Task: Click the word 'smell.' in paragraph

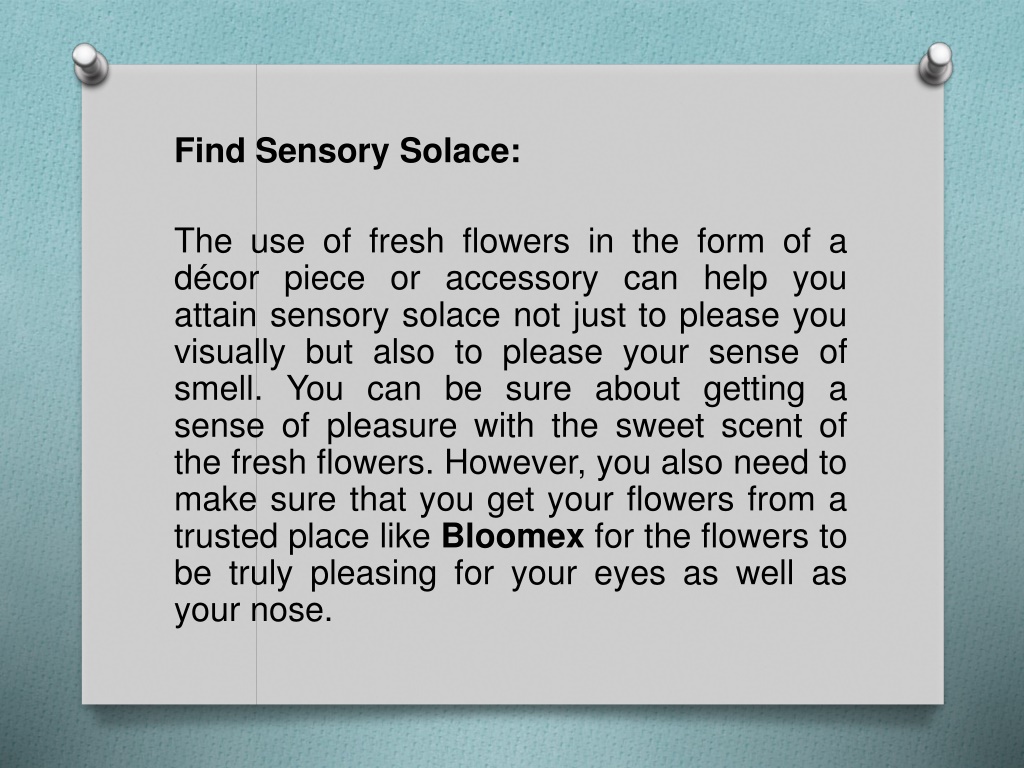Action: point(218,389)
